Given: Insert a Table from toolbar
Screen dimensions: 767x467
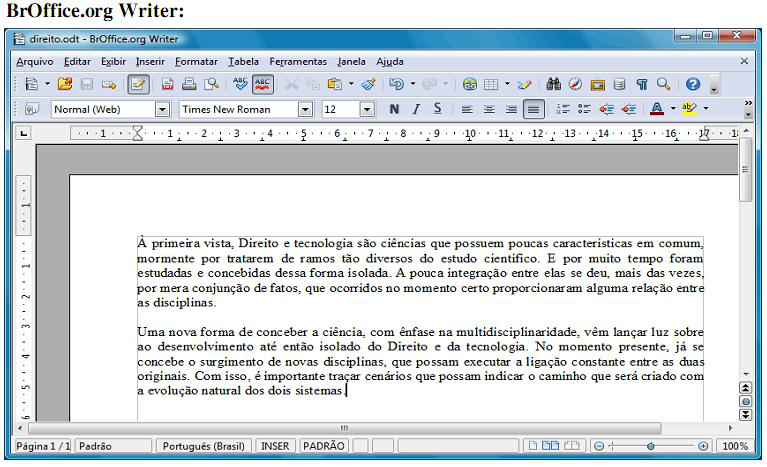Looking at the screenshot, I should point(491,85).
